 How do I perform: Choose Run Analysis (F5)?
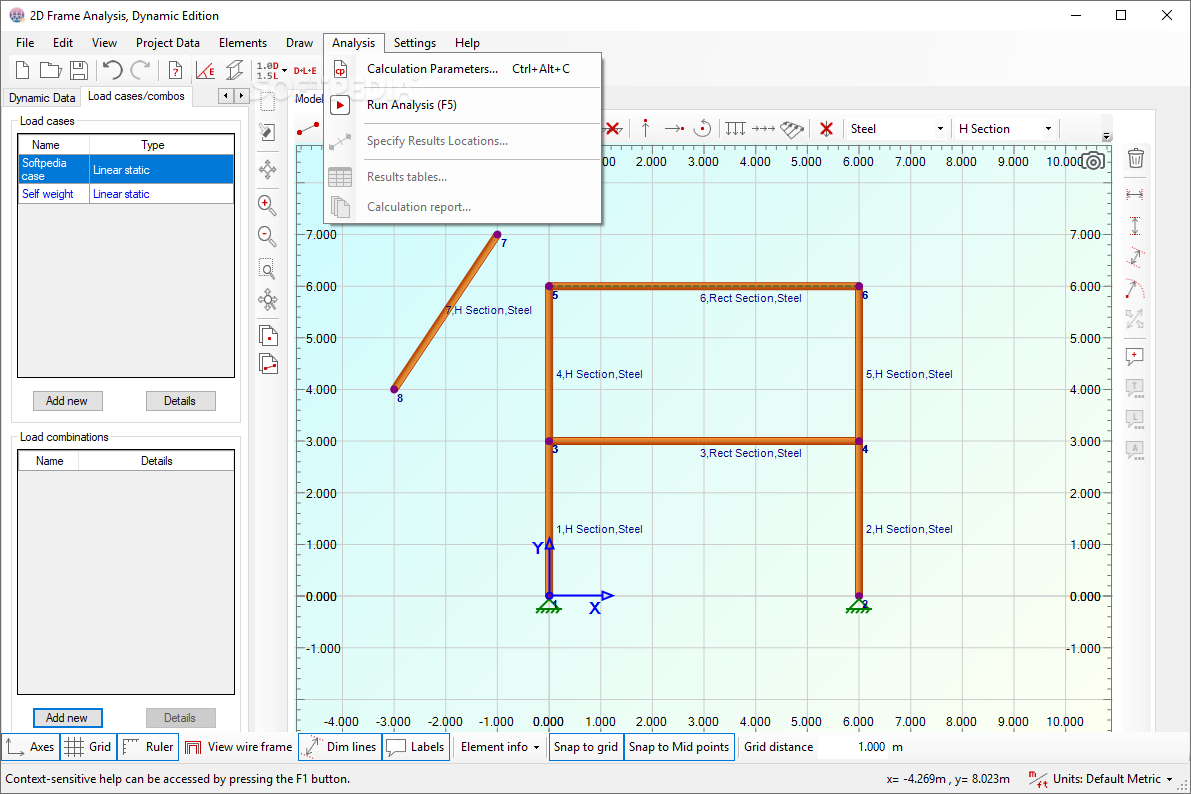pos(463,105)
